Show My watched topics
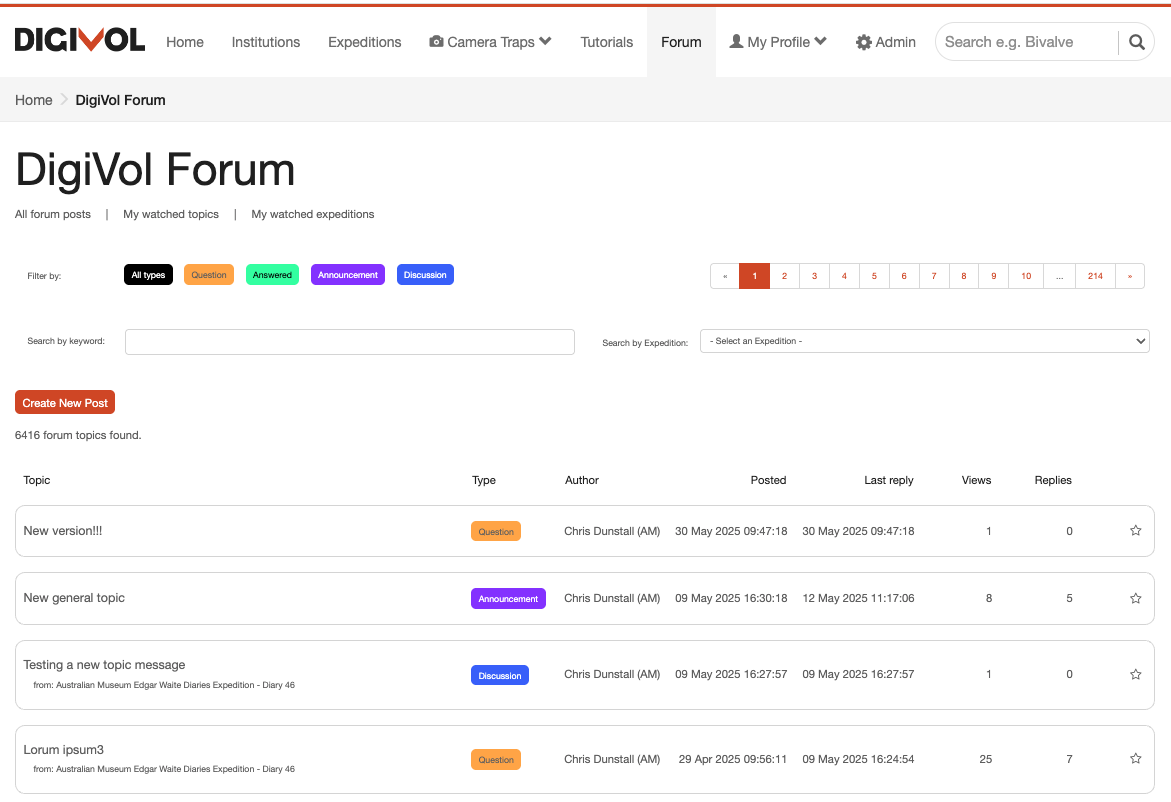 (171, 214)
